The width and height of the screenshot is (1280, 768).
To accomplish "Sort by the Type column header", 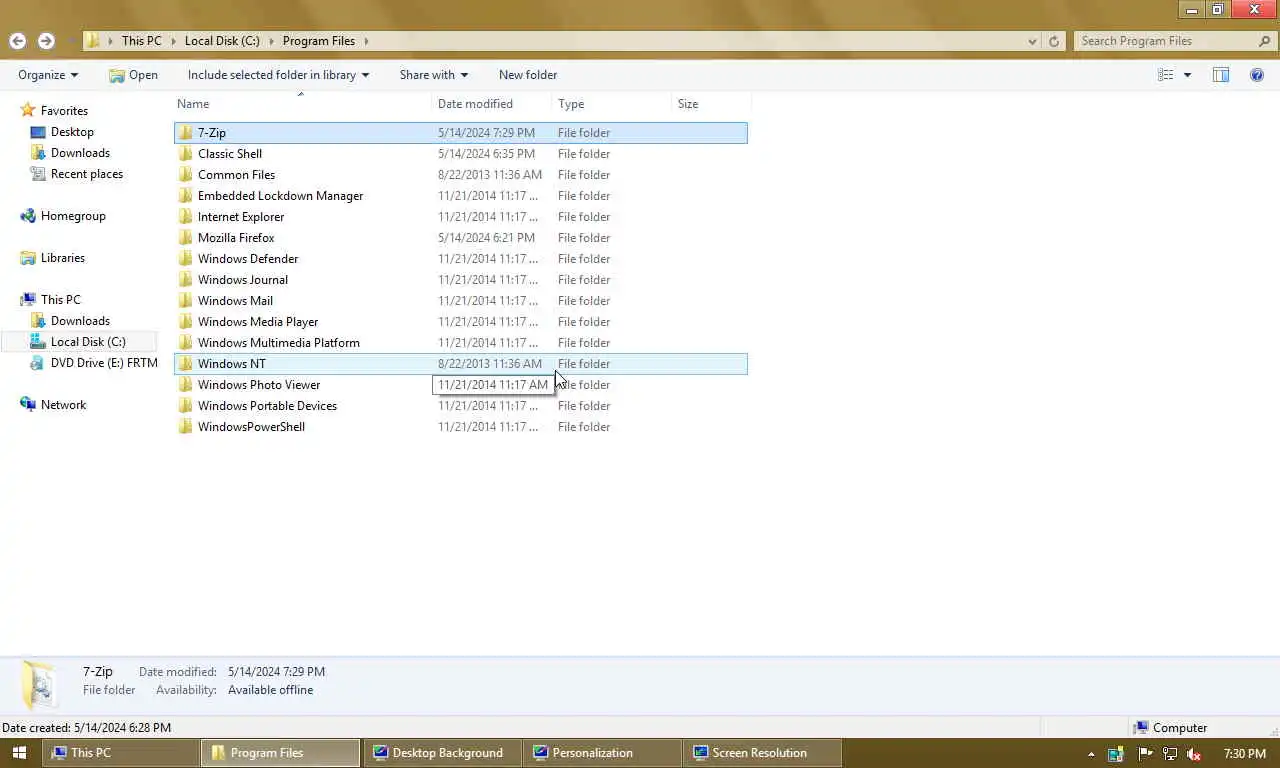I will pos(612,104).
